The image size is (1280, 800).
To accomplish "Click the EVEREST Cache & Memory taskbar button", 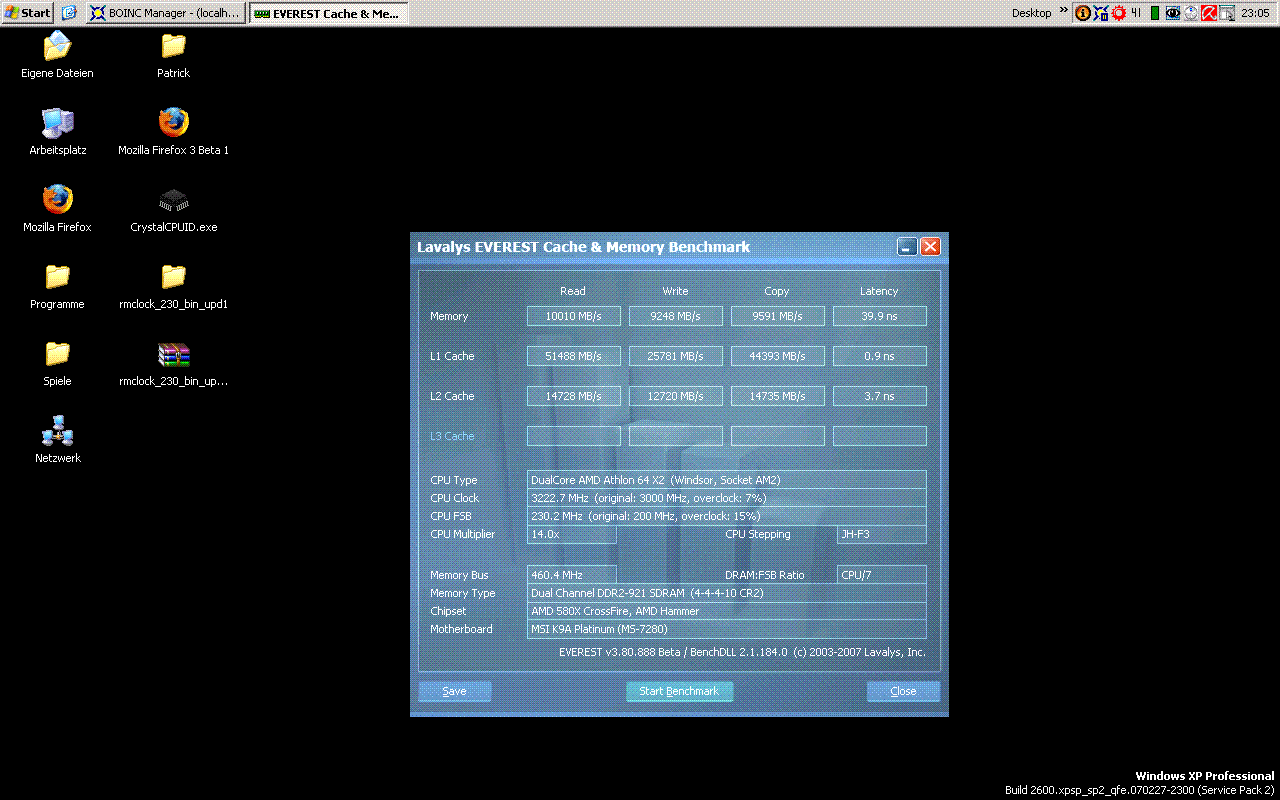I will (328, 13).
